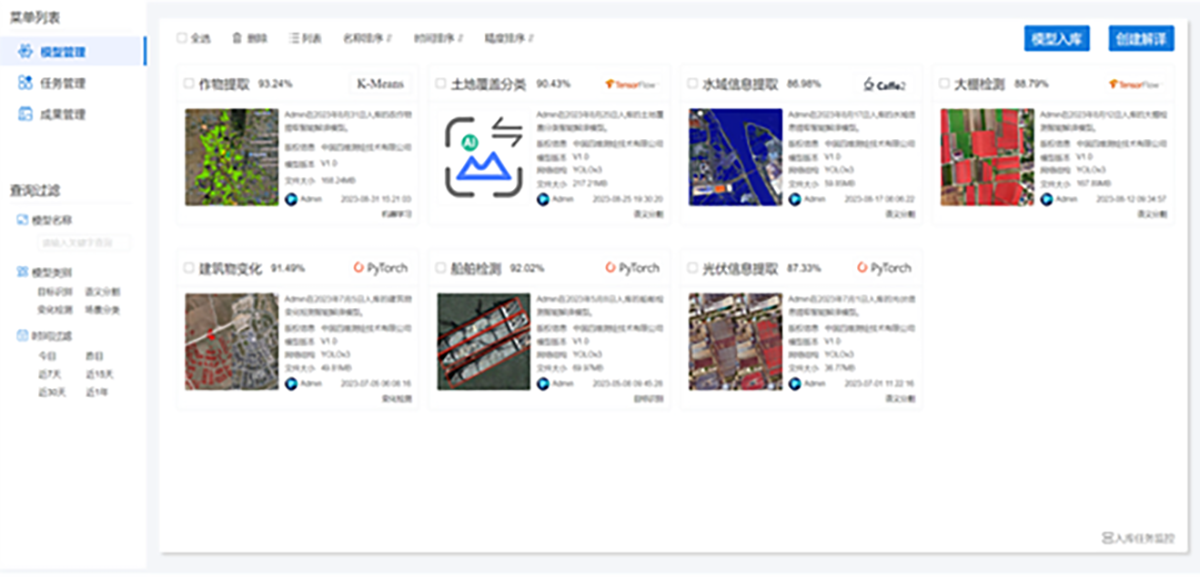This screenshot has height=577, width=1200.
Task: Open 模型管理 in the side menu
Action: (72, 51)
